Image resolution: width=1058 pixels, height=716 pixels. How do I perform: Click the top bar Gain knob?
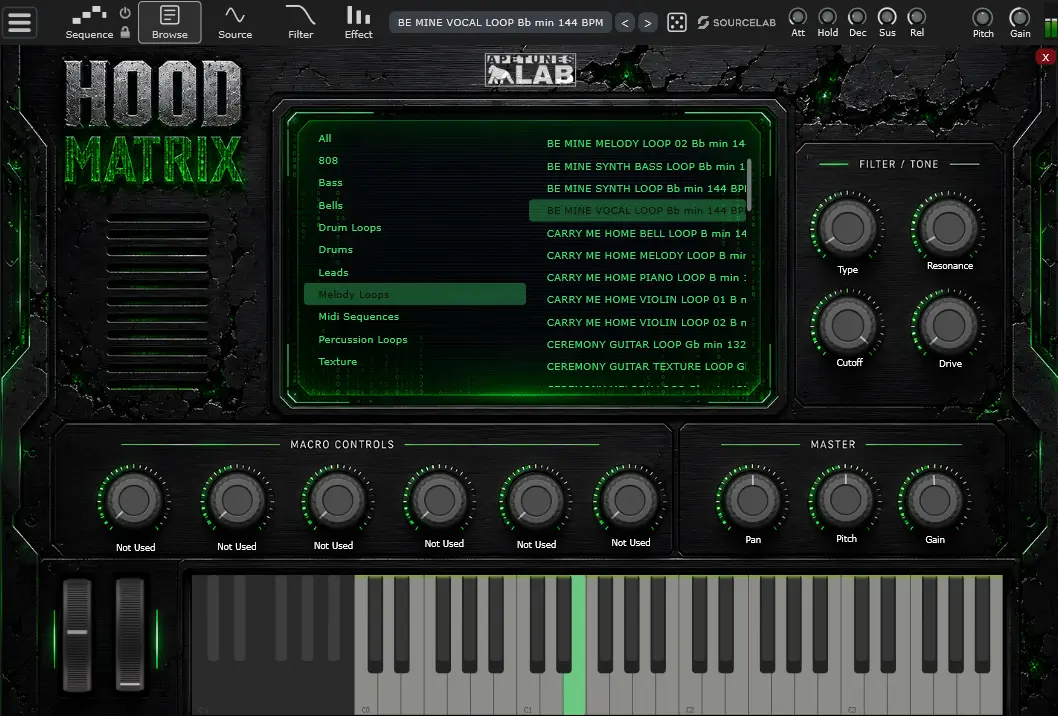point(1019,17)
